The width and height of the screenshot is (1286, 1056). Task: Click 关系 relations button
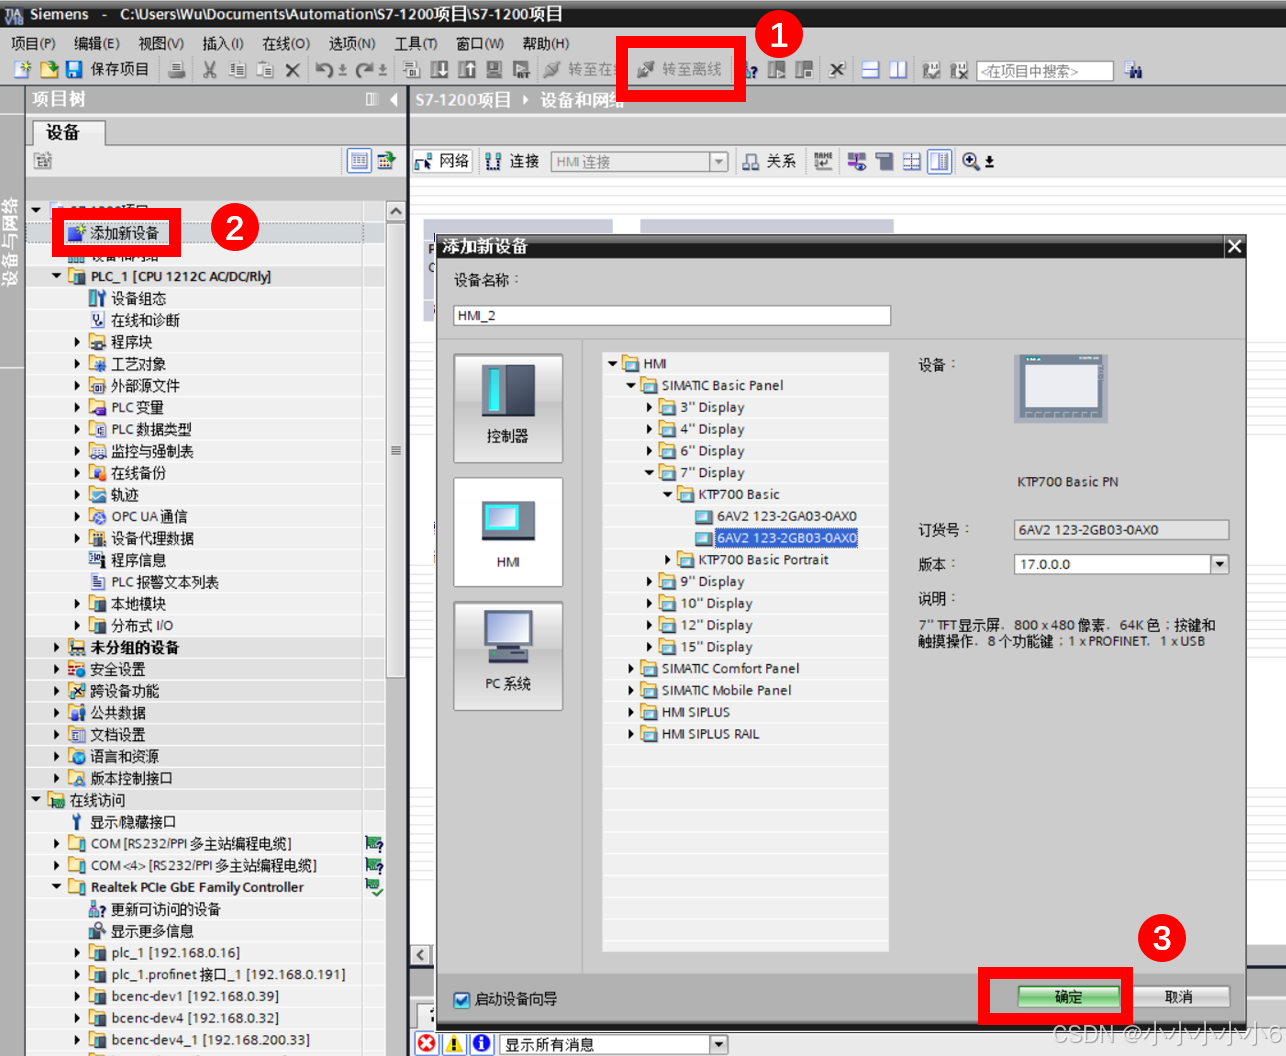[x=769, y=161]
